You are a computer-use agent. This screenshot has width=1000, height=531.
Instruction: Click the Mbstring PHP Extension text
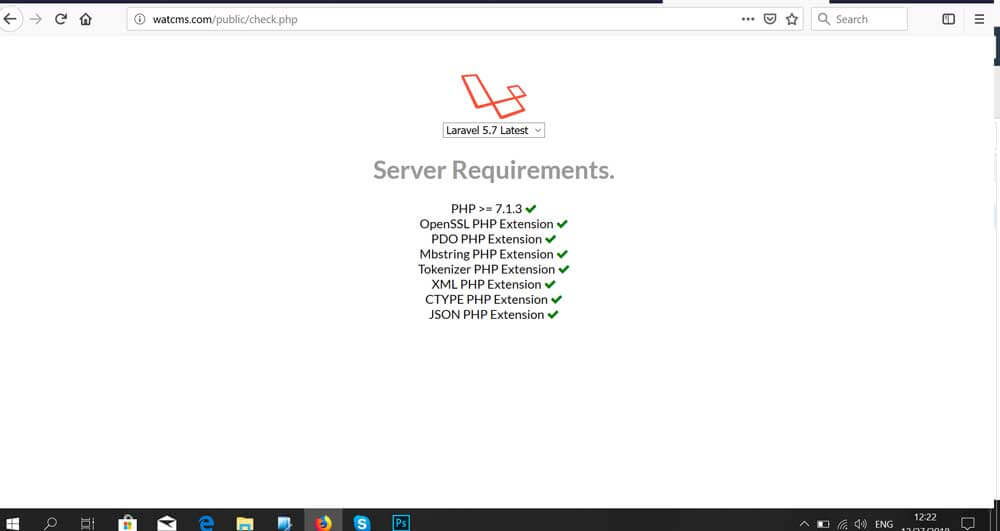click(x=486, y=254)
